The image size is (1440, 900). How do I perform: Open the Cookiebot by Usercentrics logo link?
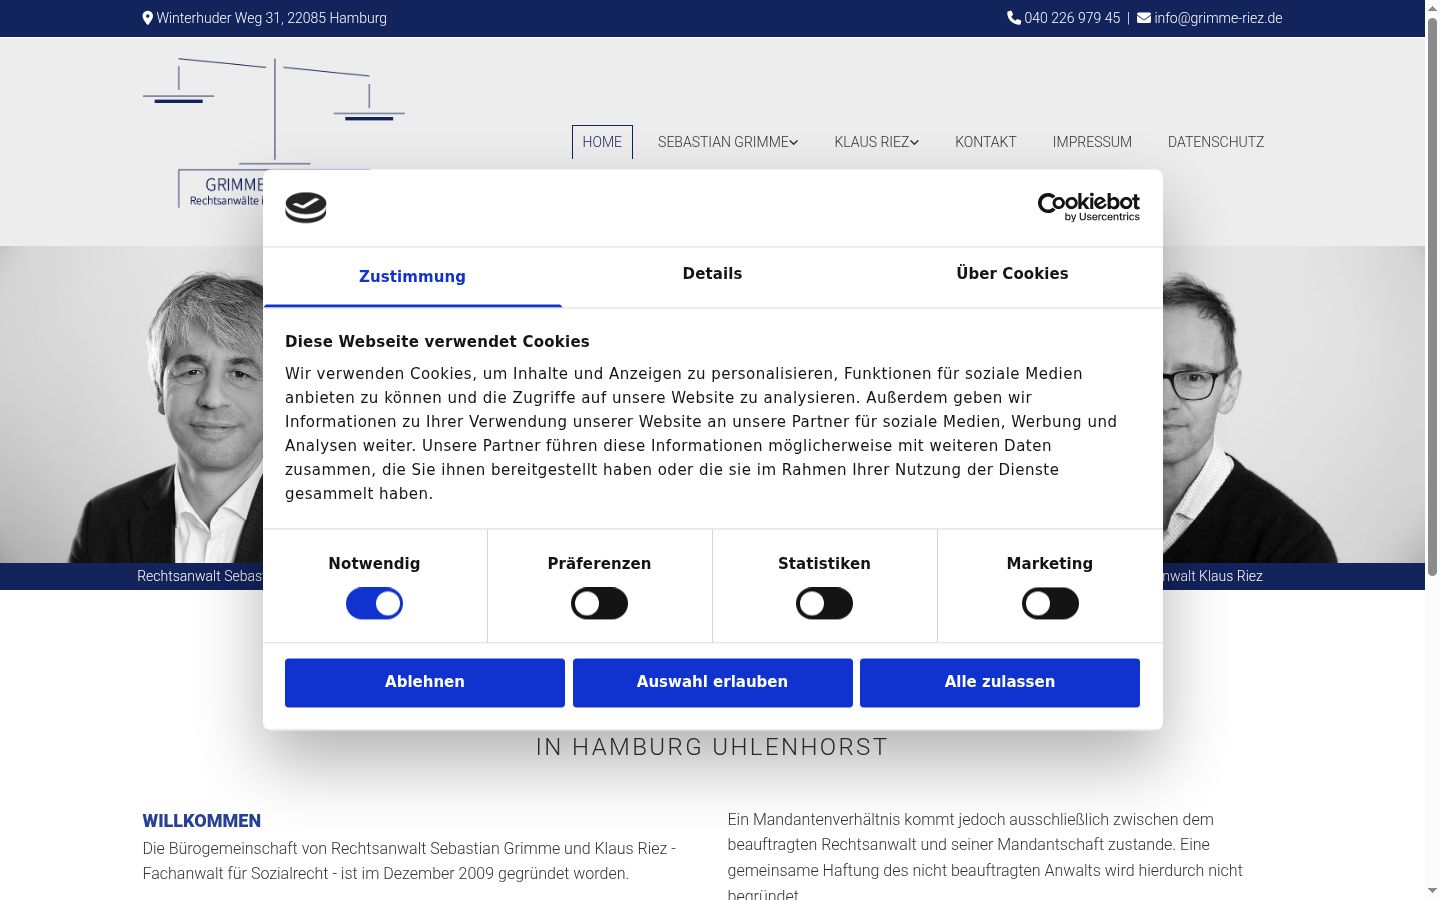pos(1089,207)
